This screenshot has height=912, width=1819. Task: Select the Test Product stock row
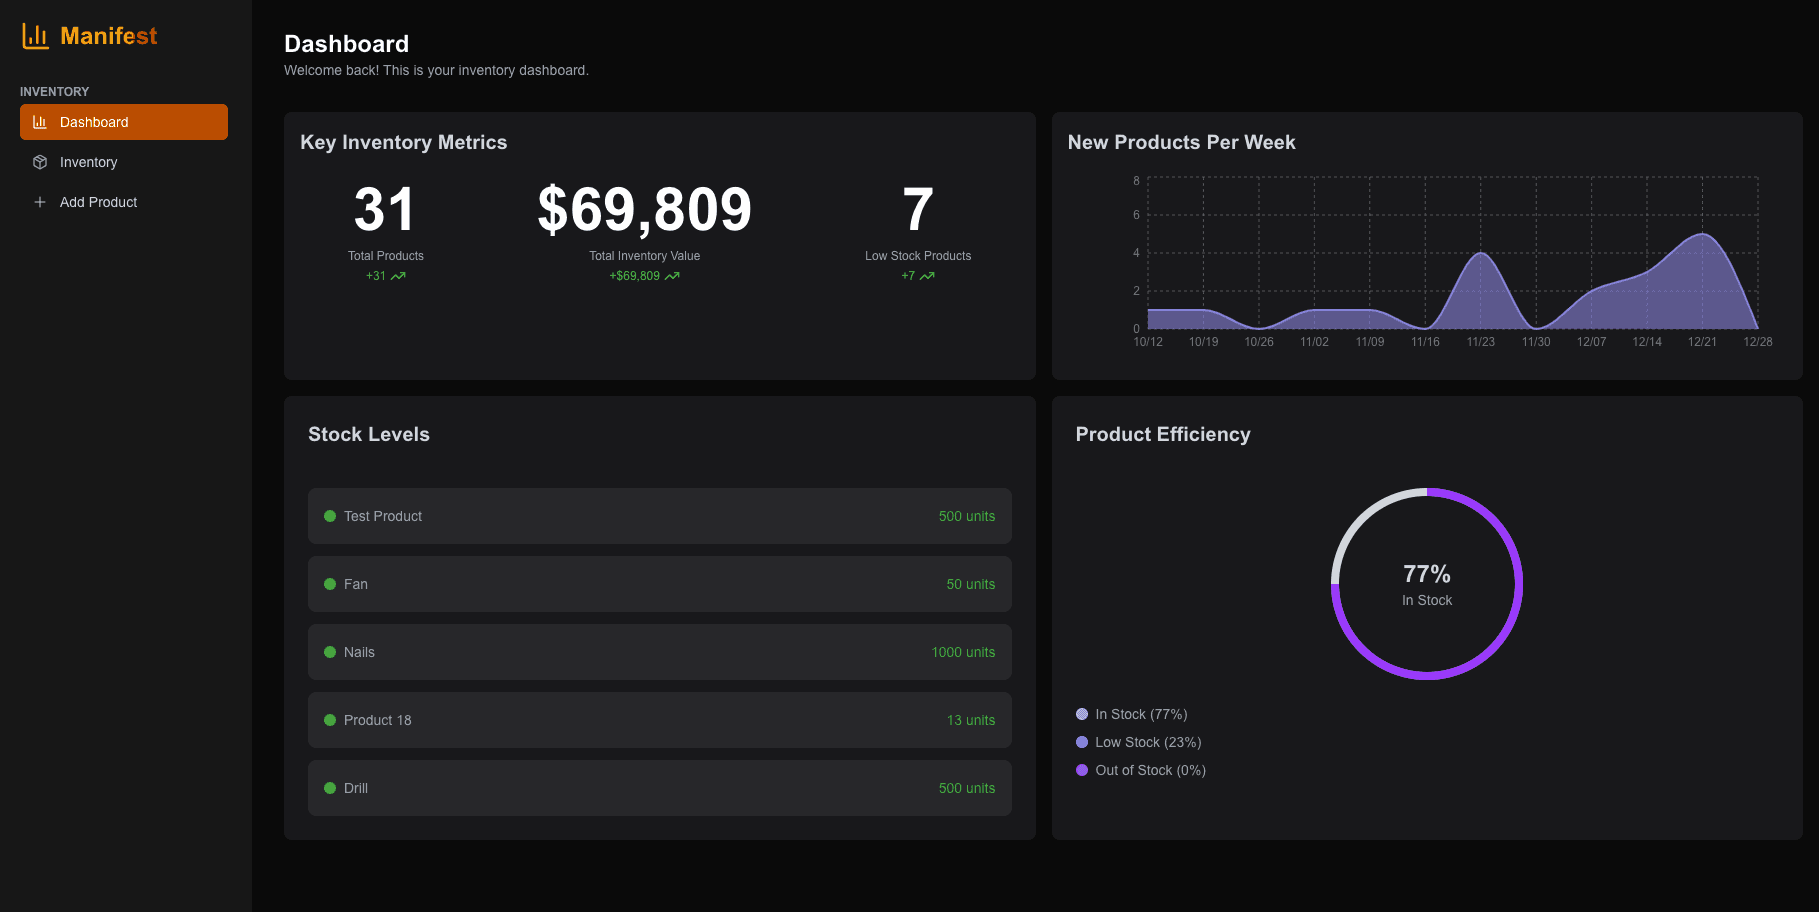pyautogui.click(x=659, y=516)
